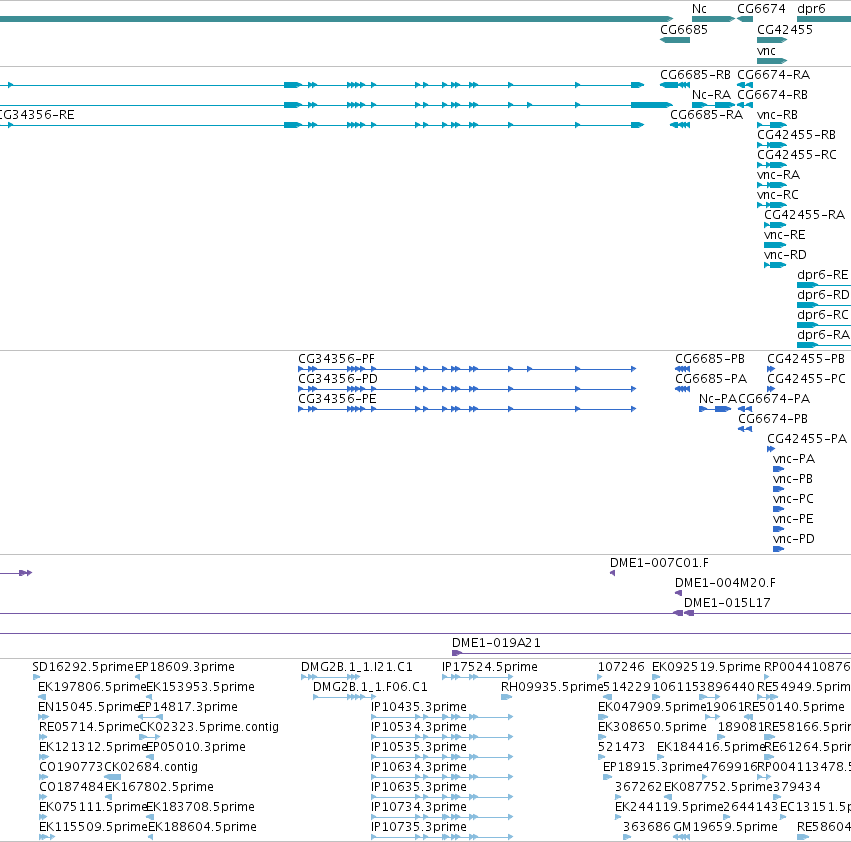The width and height of the screenshot is (851, 842).
Task: Select the dpr6-RD transcript label
Action: [823, 294]
